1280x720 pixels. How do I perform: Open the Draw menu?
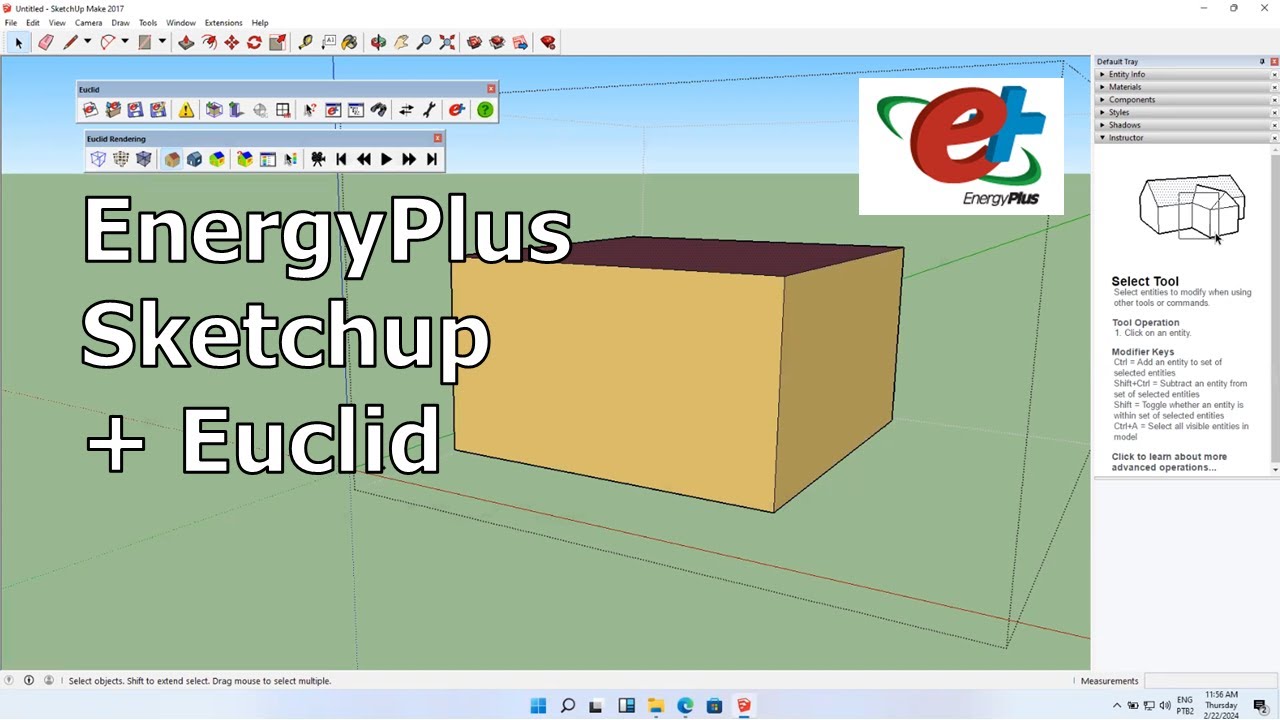(x=120, y=22)
